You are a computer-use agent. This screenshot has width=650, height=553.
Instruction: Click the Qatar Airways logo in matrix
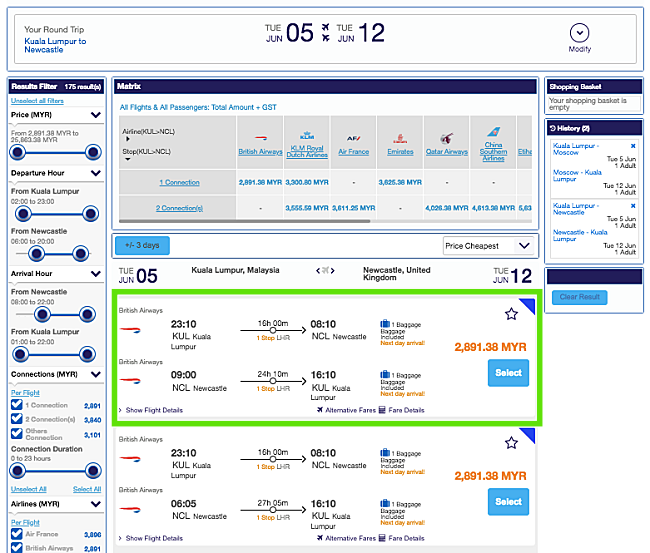click(446, 138)
